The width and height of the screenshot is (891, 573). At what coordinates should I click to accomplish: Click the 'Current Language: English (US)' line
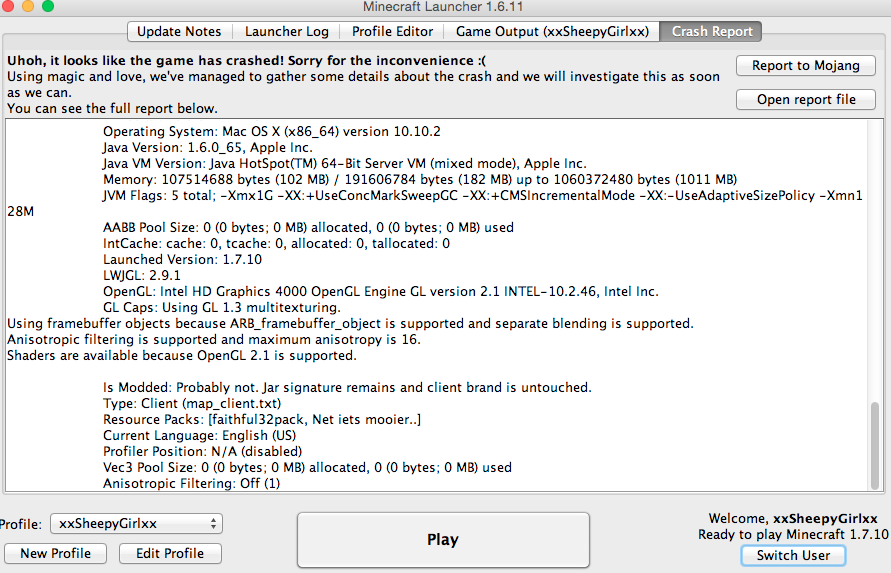(199, 435)
